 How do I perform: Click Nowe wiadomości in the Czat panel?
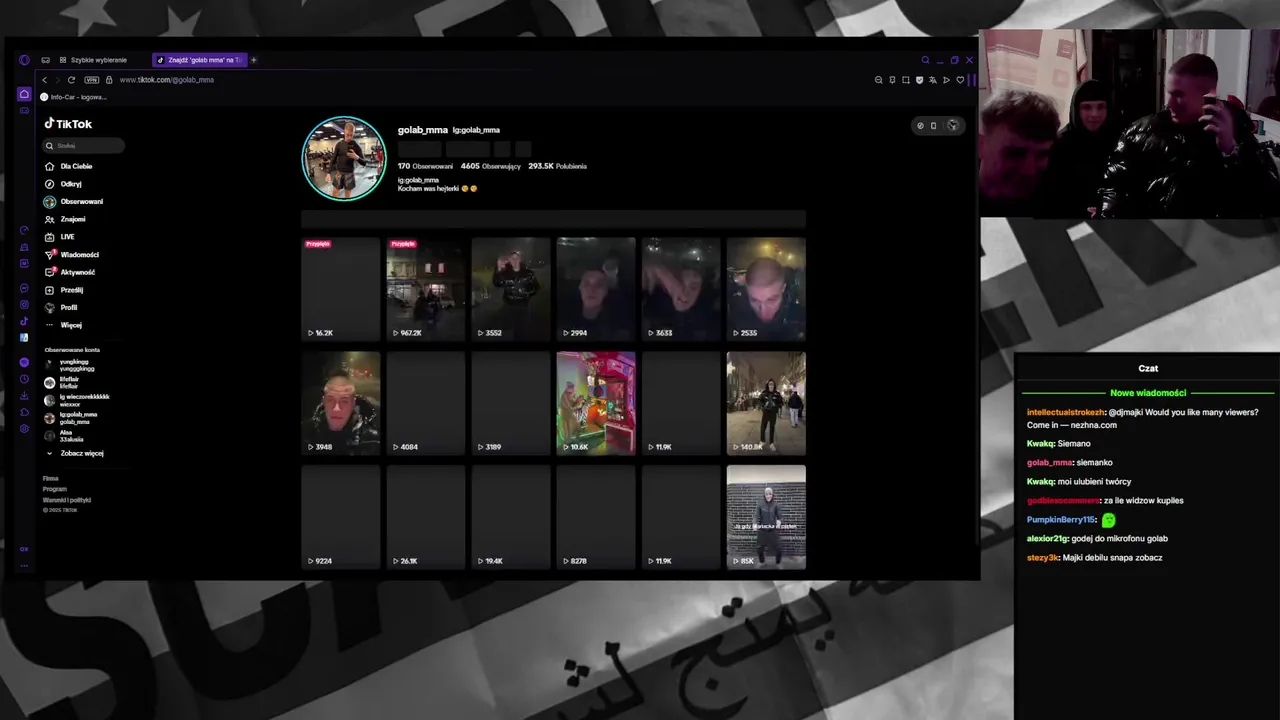pyautogui.click(x=1148, y=393)
